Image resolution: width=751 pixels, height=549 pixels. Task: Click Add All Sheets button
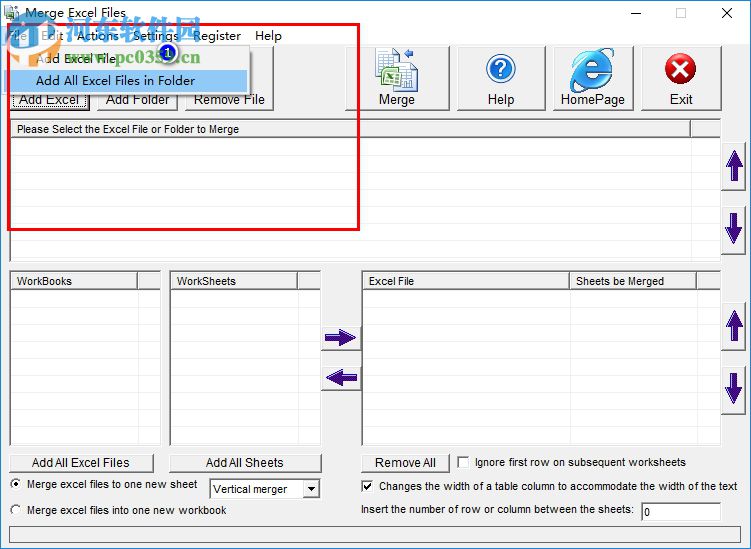(245, 463)
